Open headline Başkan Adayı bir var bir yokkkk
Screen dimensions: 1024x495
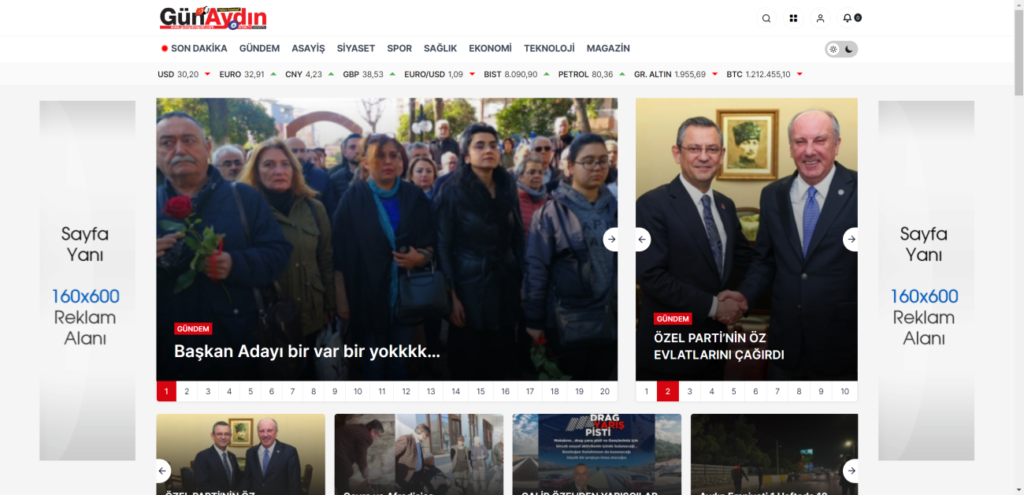pos(307,351)
